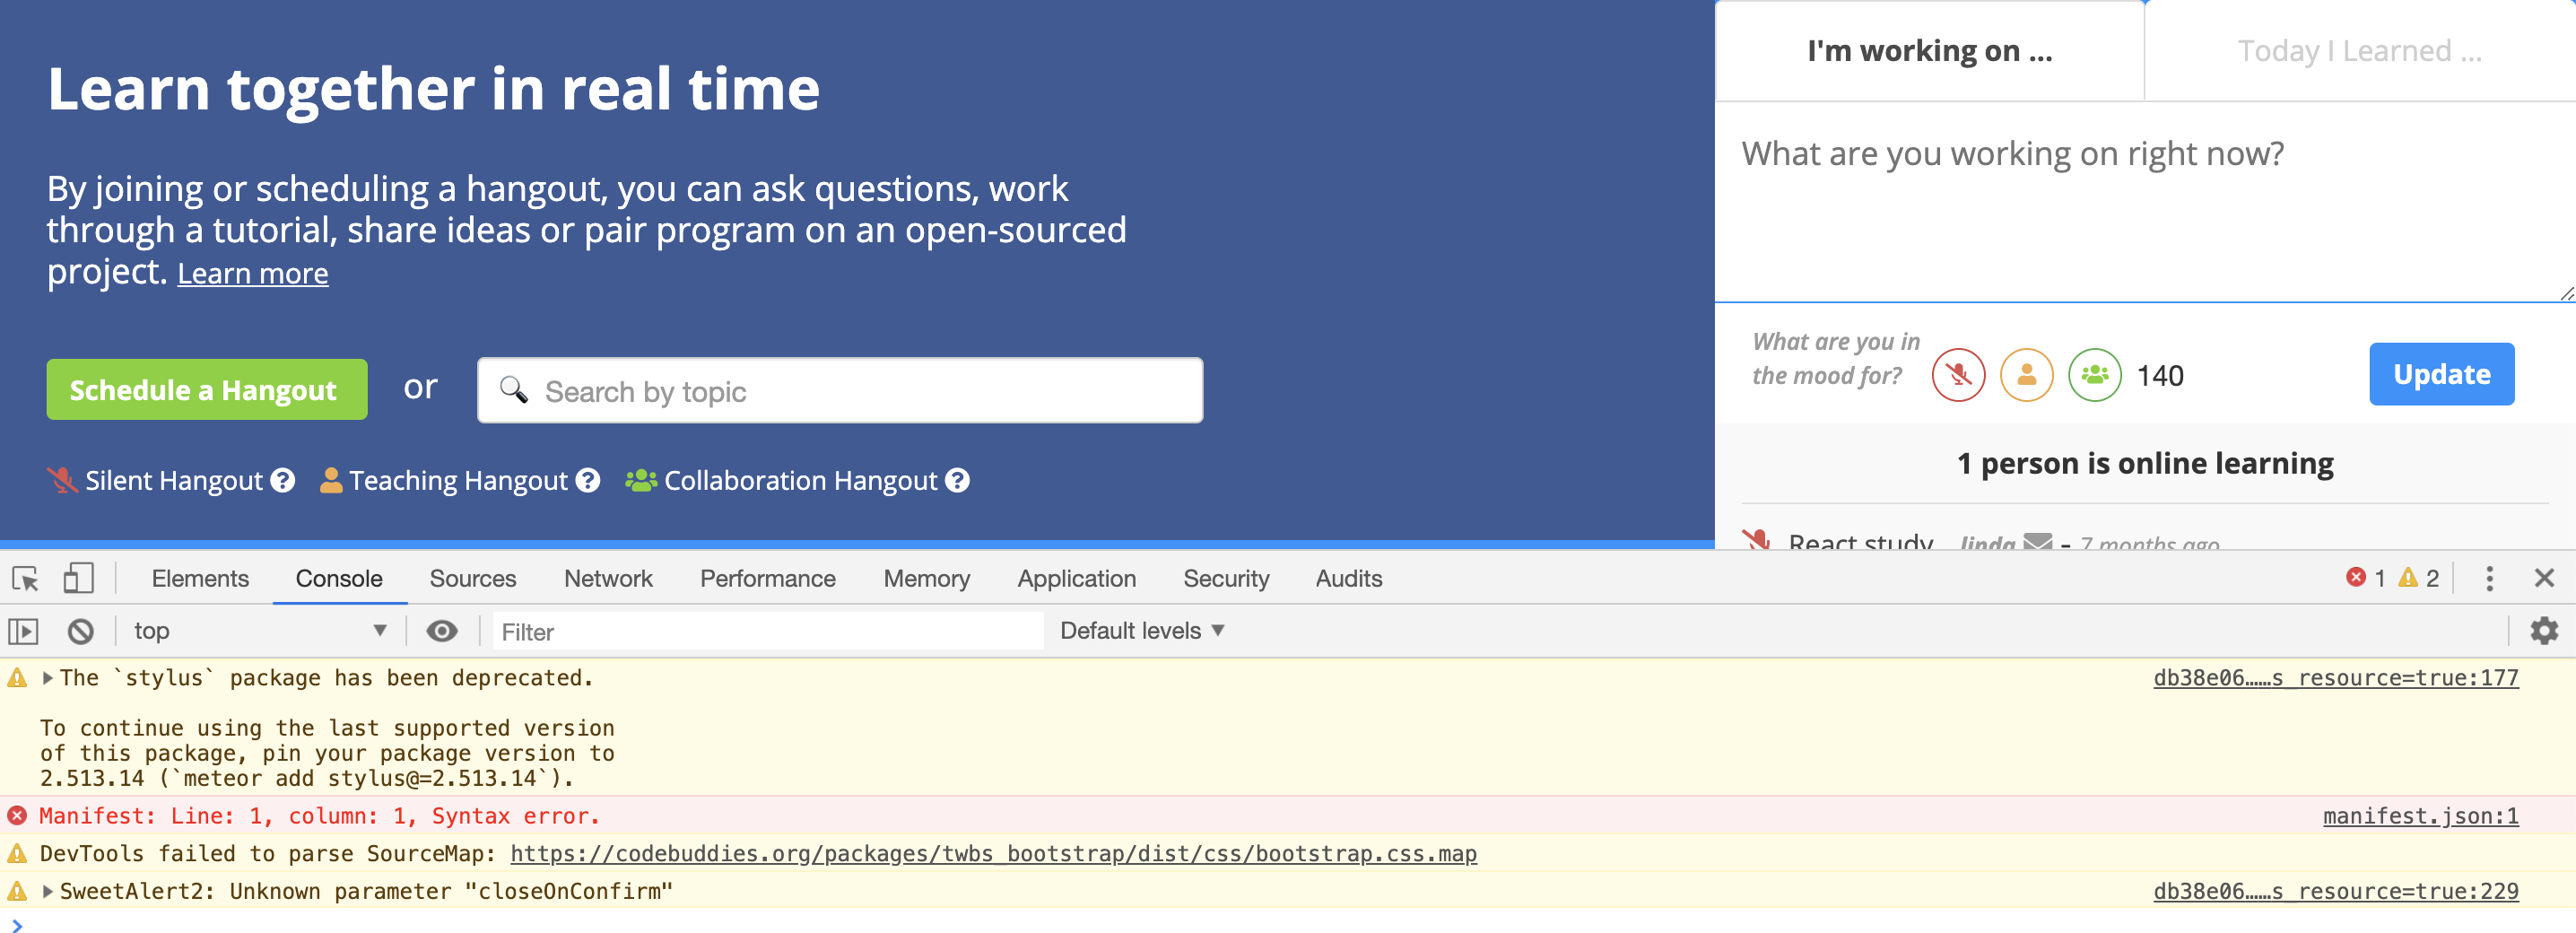Show the console sidebar

click(x=24, y=630)
